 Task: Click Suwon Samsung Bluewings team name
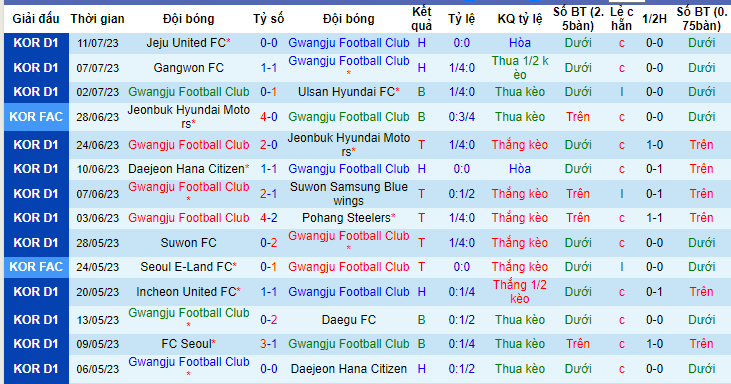pyautogui.click(x=349, y=194)
